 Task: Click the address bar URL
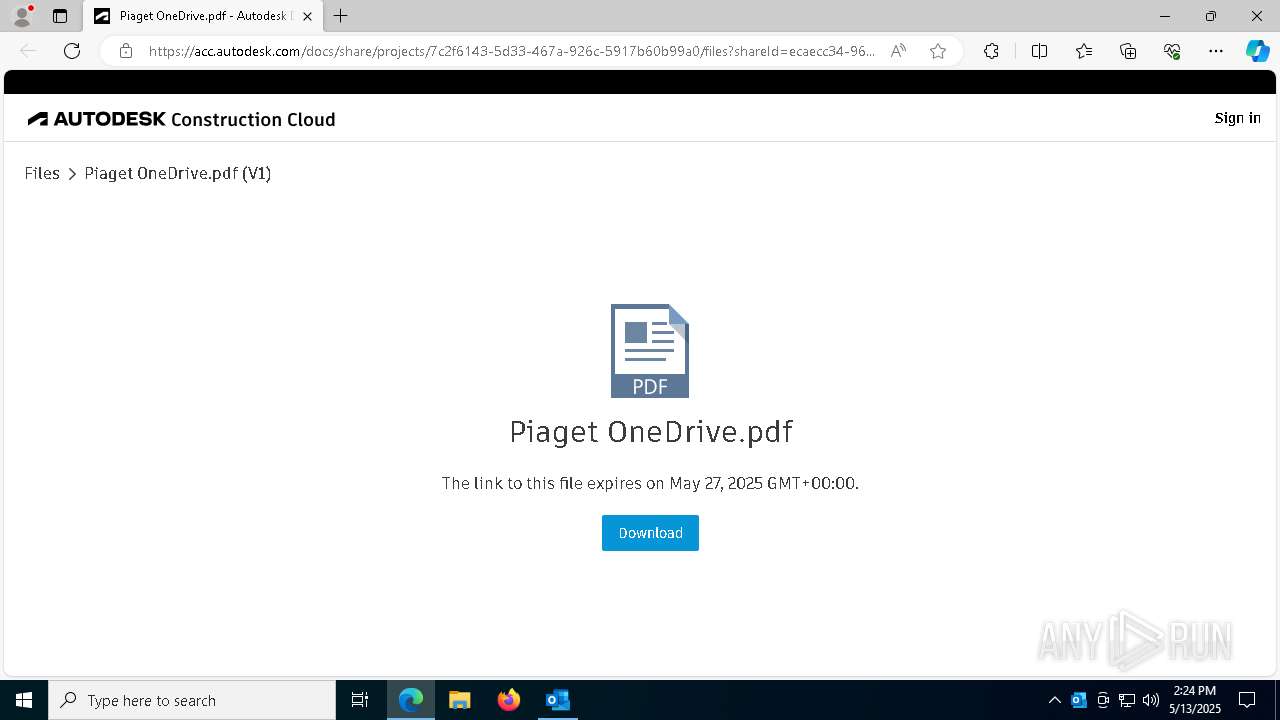pyautogui.click(x=512, y=51)
